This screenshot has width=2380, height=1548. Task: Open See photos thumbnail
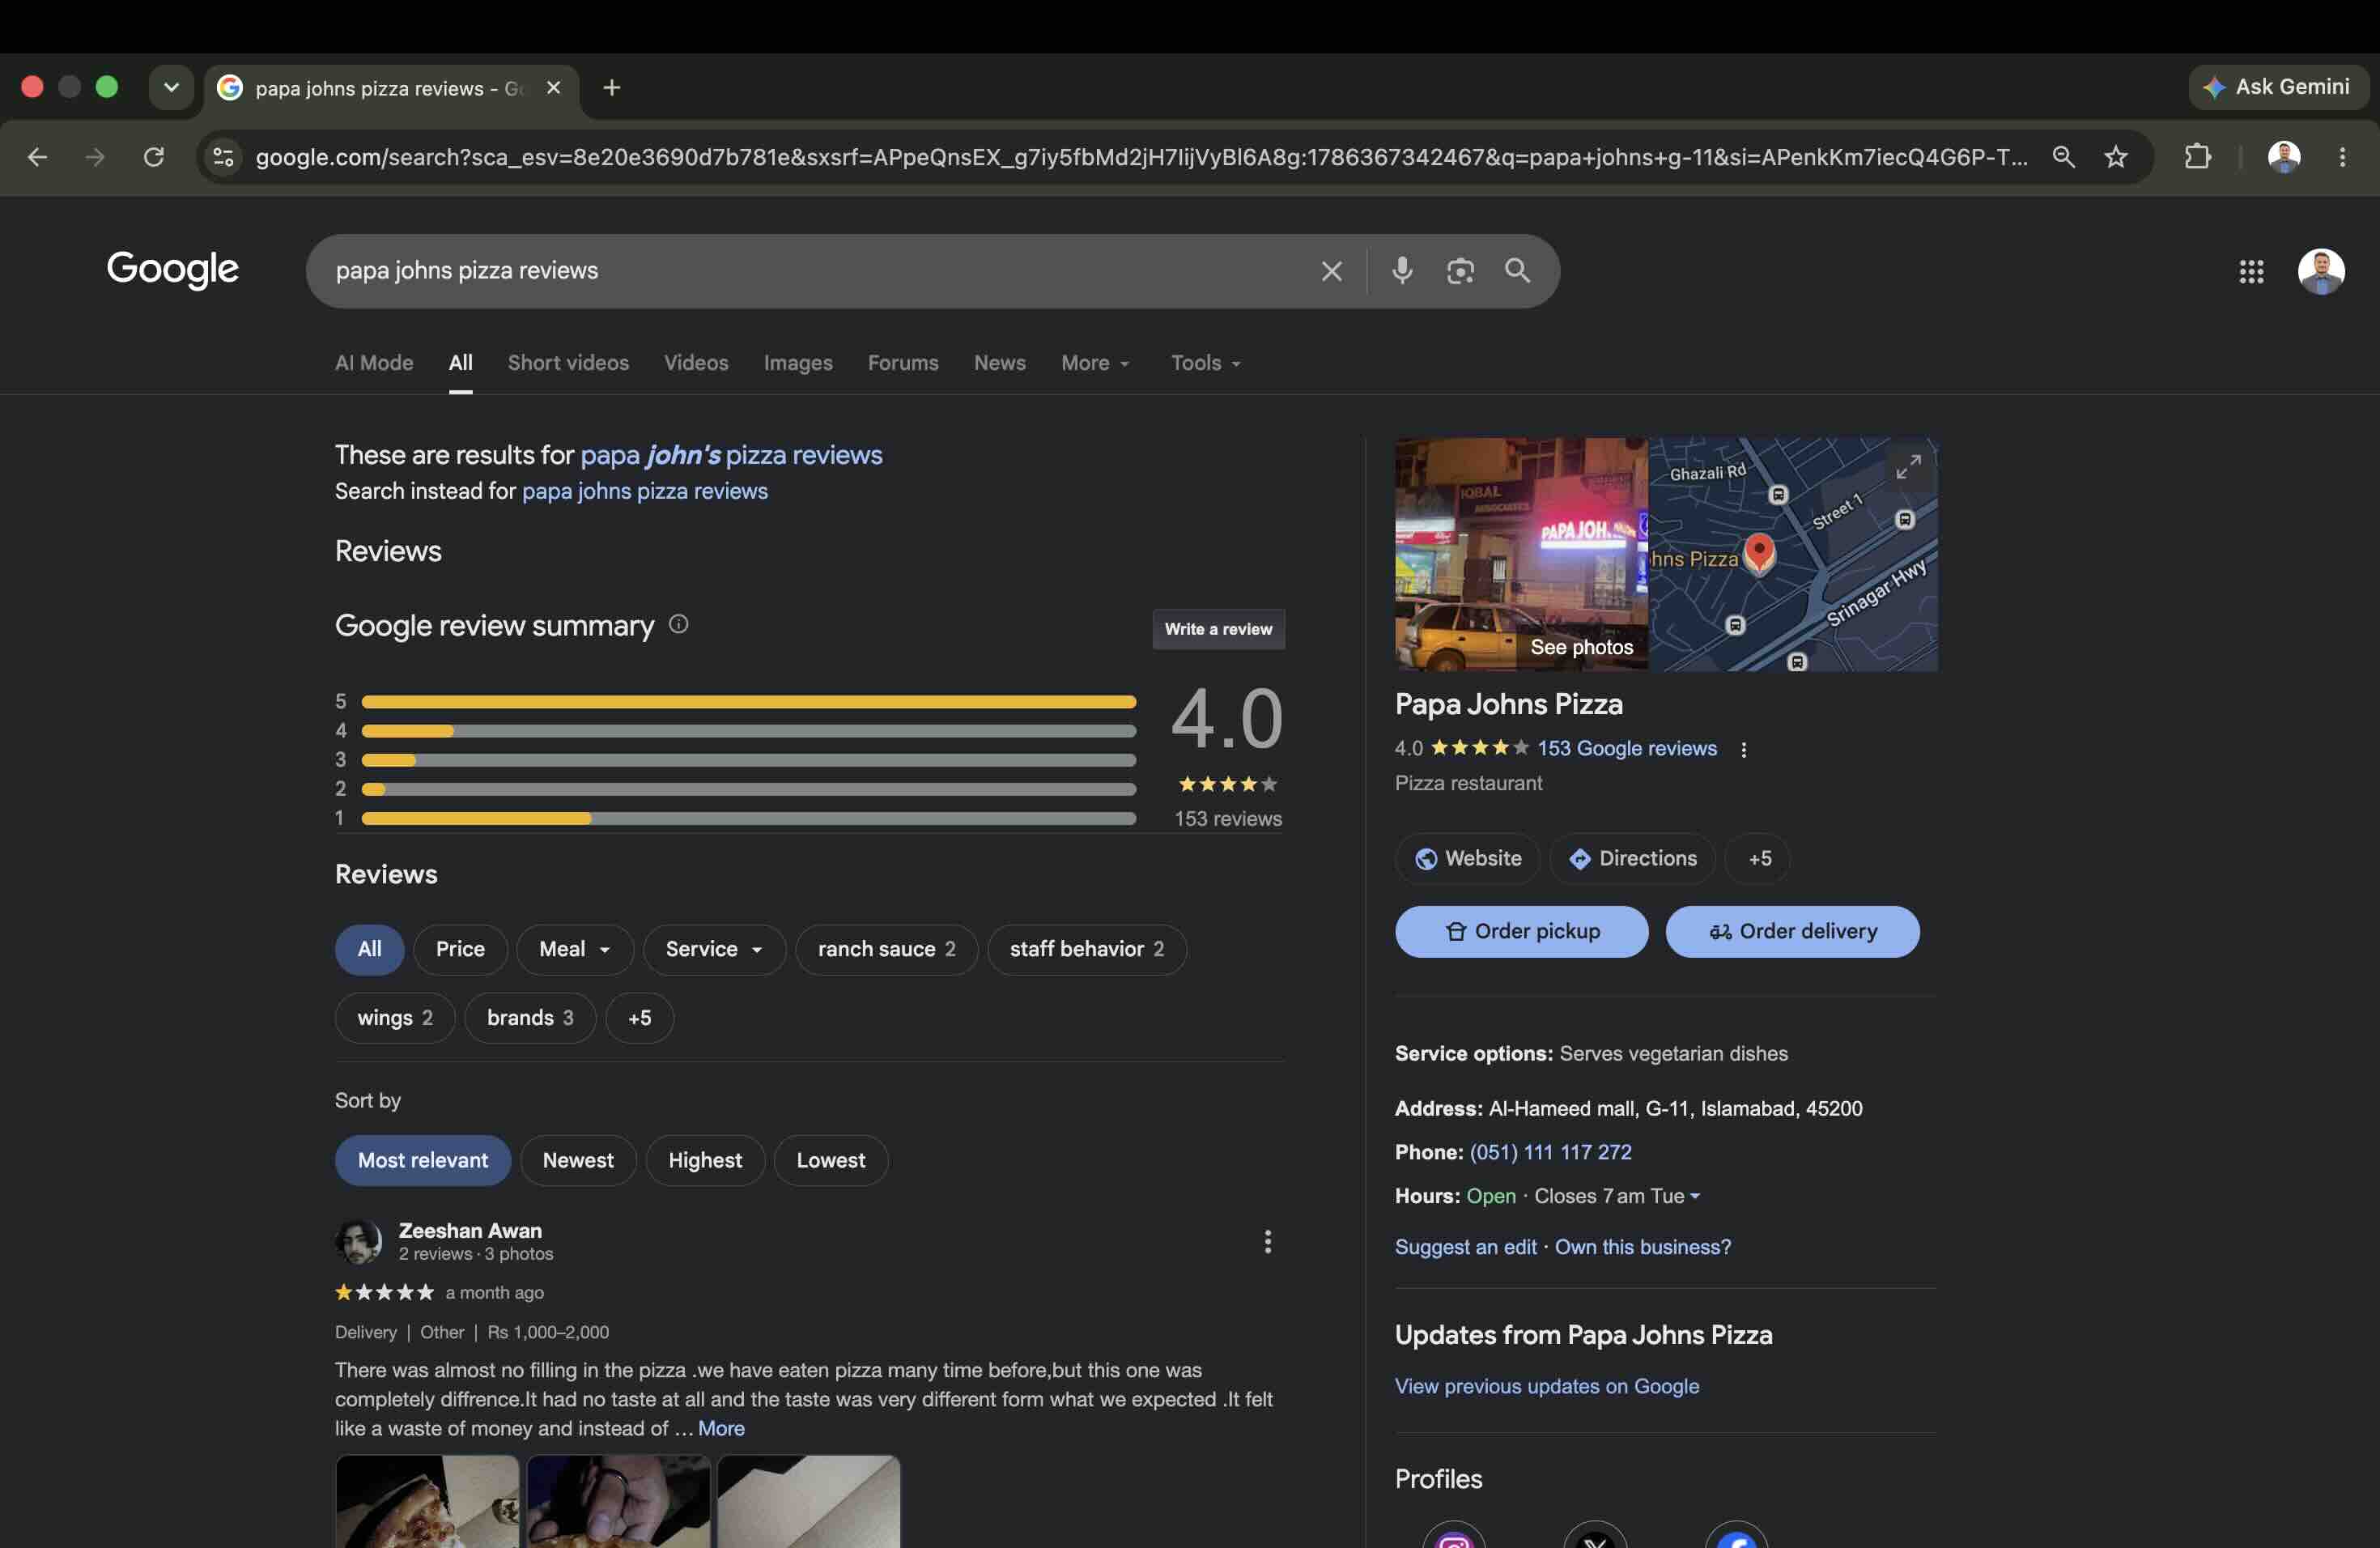click(1521, 554)
